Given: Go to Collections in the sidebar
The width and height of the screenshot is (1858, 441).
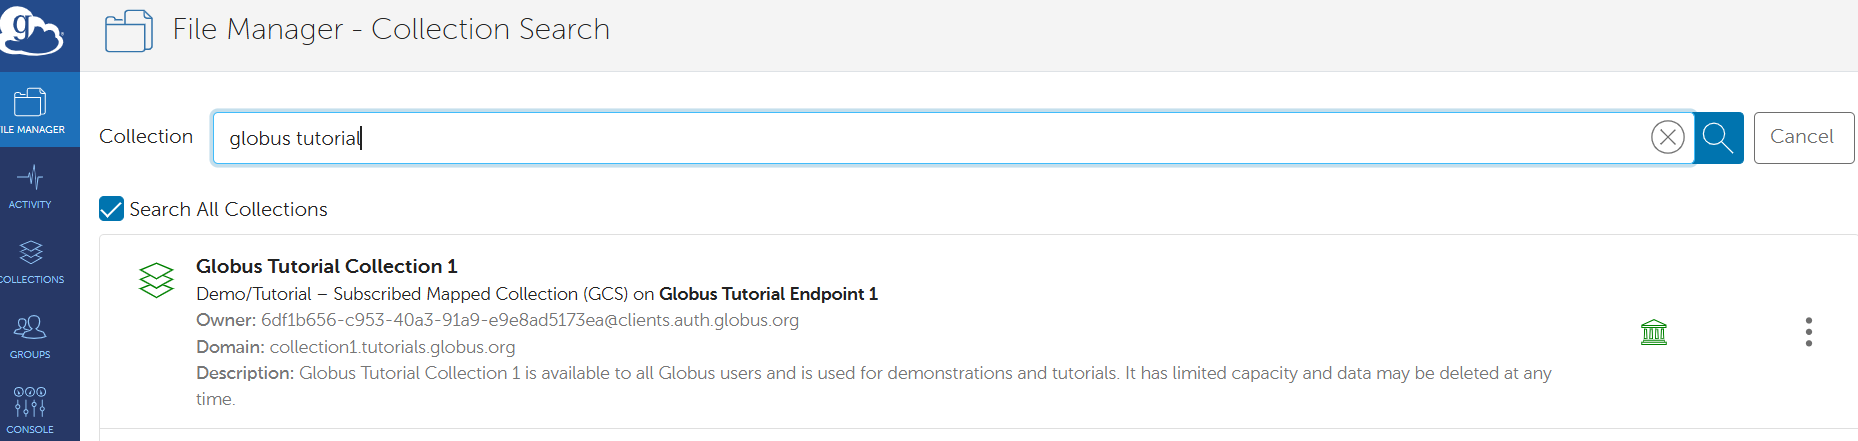Looking at the screenshot, I should tap(31, 261).
